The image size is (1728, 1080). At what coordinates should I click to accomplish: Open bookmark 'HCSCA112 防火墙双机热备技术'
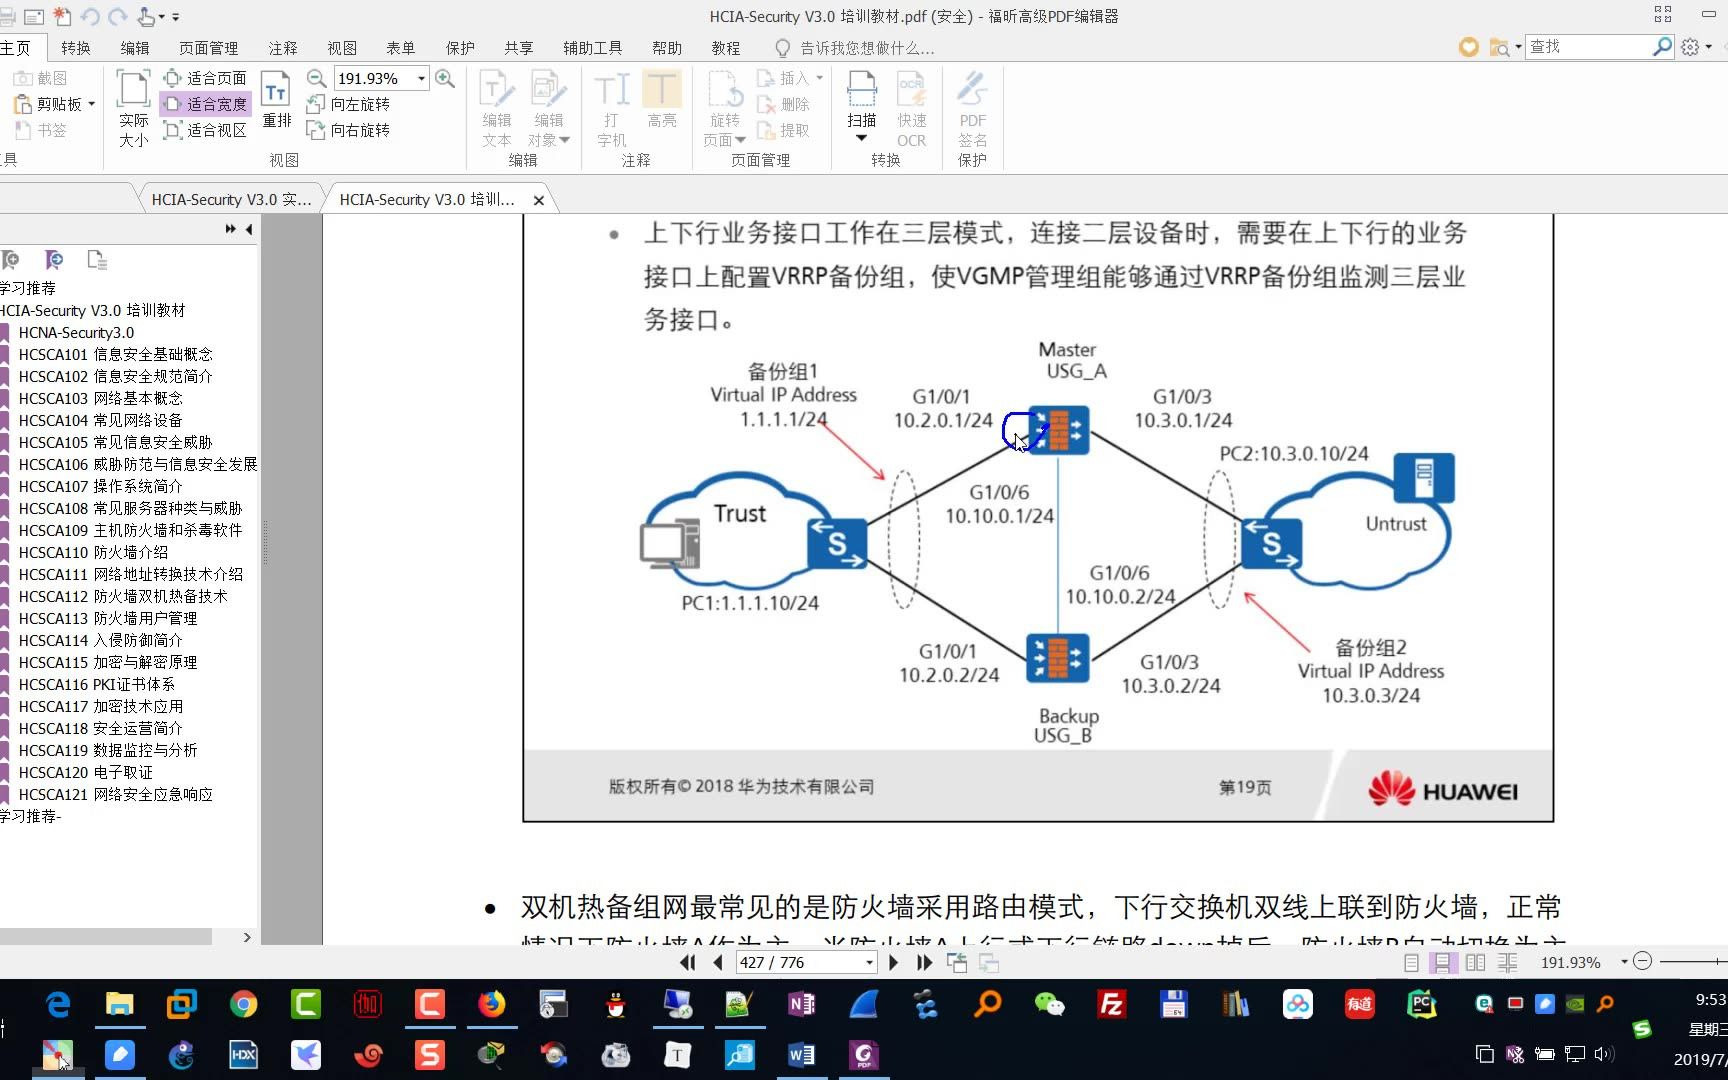click(123, 596)
